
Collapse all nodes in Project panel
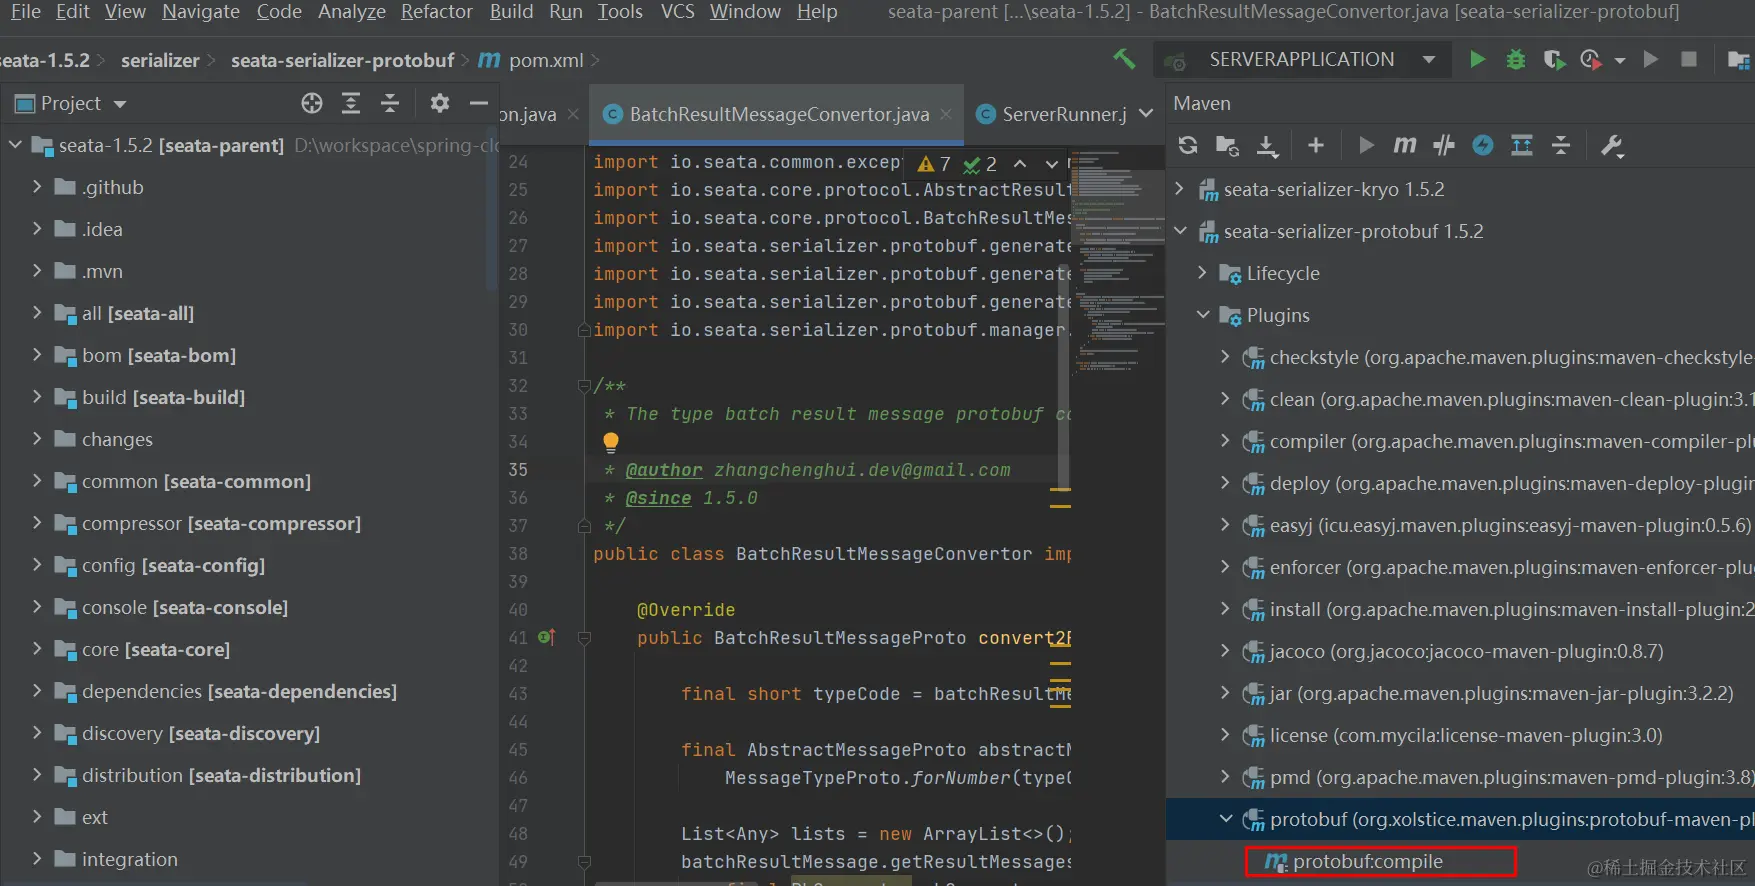tap(390, 103)
